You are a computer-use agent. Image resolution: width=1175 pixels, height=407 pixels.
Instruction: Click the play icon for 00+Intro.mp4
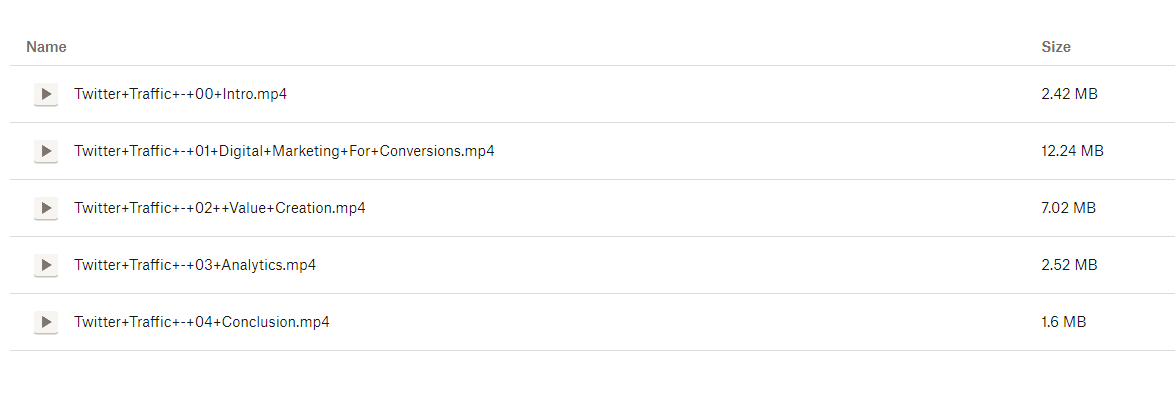tap(46, 95)
